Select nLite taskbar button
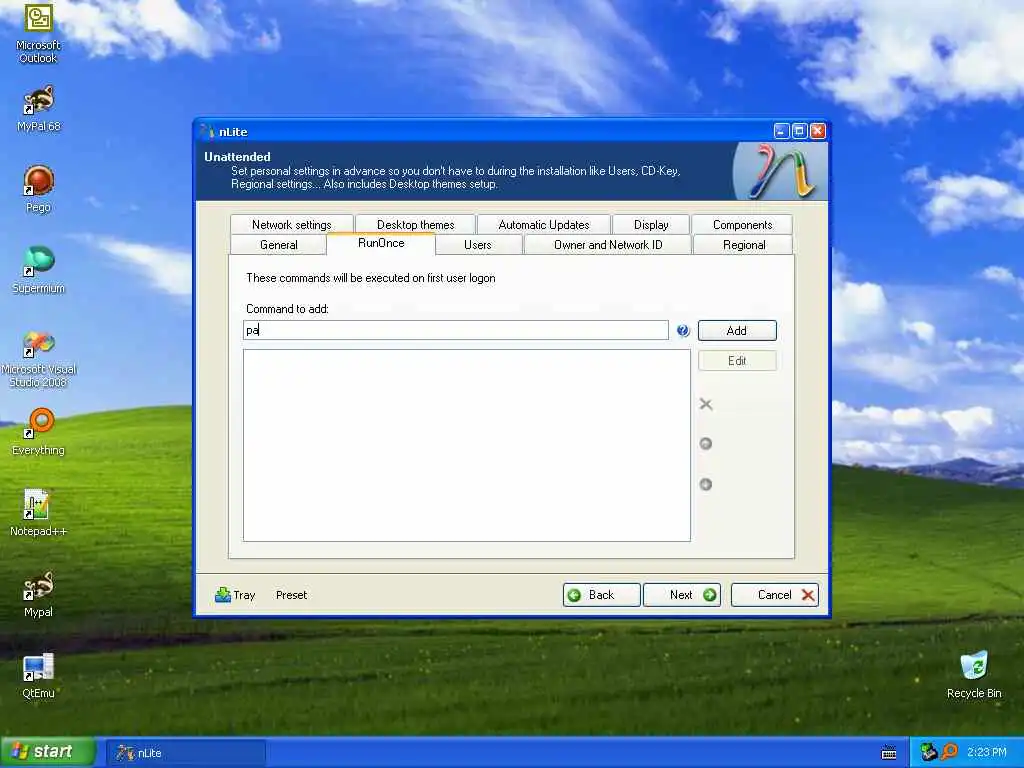1024x768 pixels. click(186, 753)
